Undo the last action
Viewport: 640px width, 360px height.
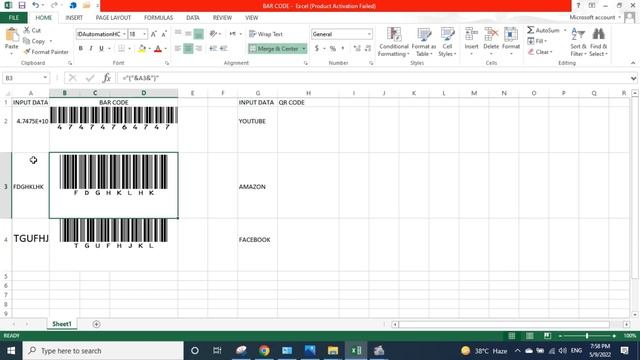36,5
